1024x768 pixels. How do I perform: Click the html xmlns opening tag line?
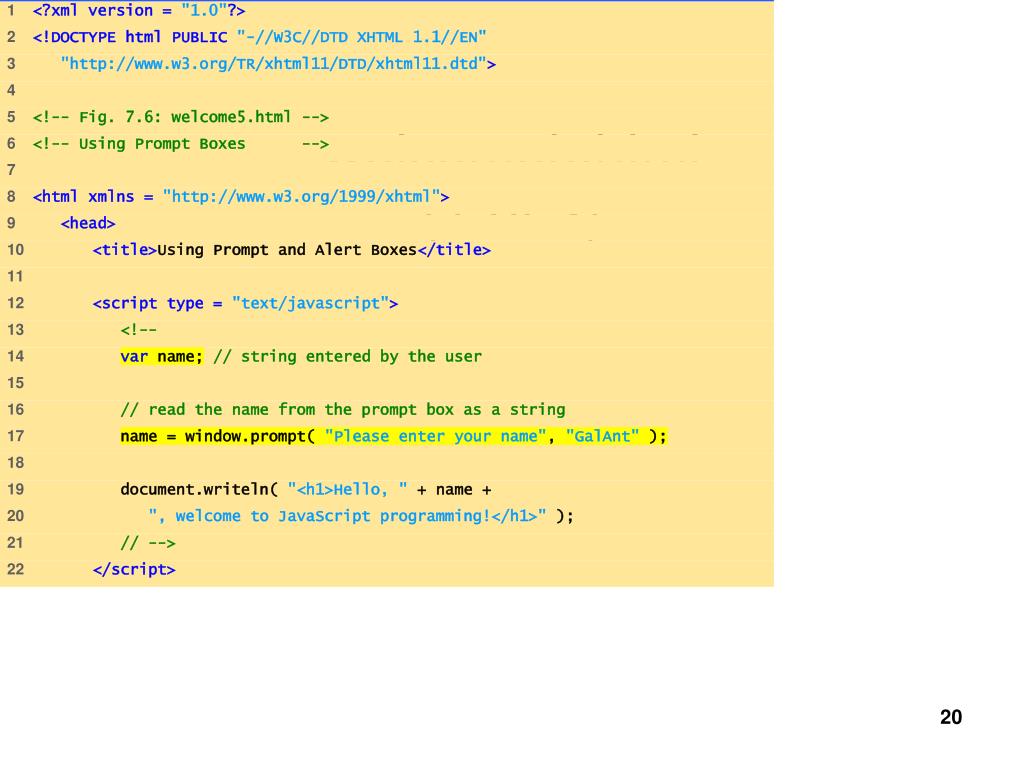click(x=241, y=197)
